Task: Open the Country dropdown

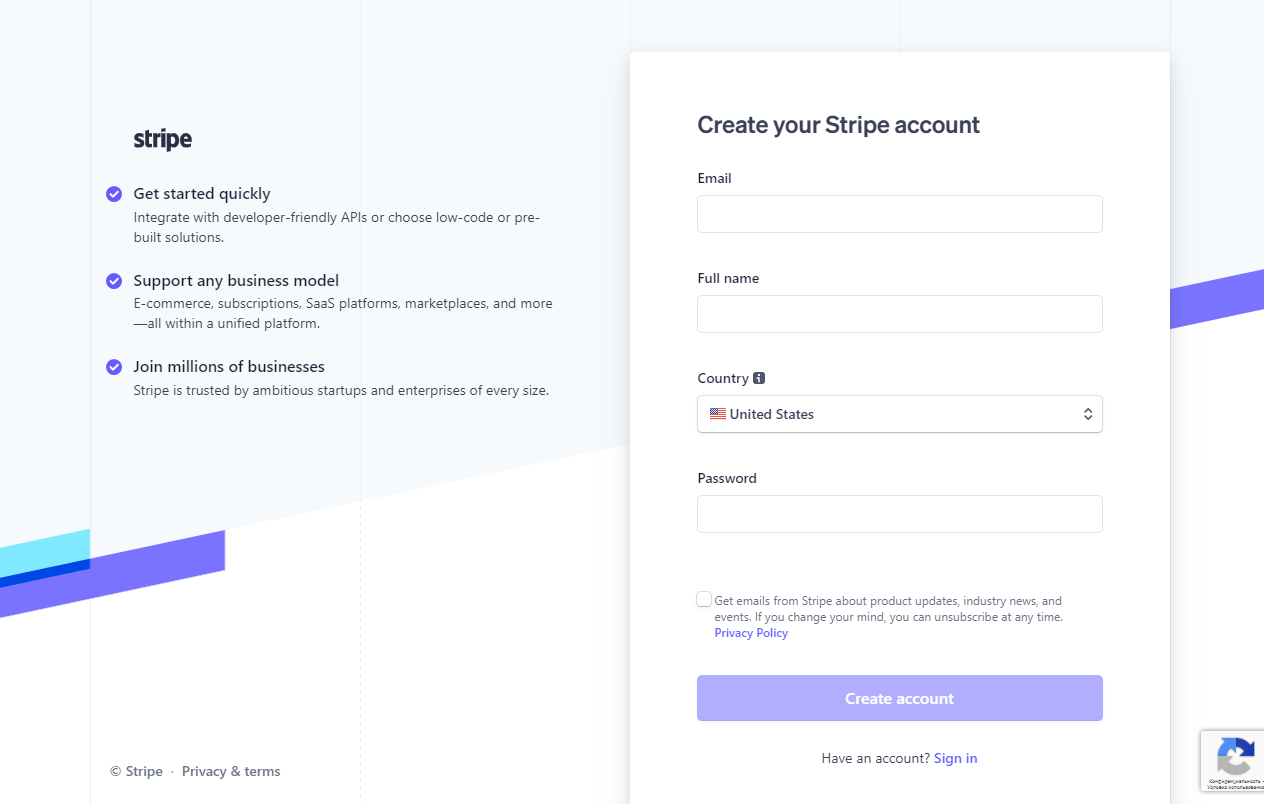Action: point(899,414)
